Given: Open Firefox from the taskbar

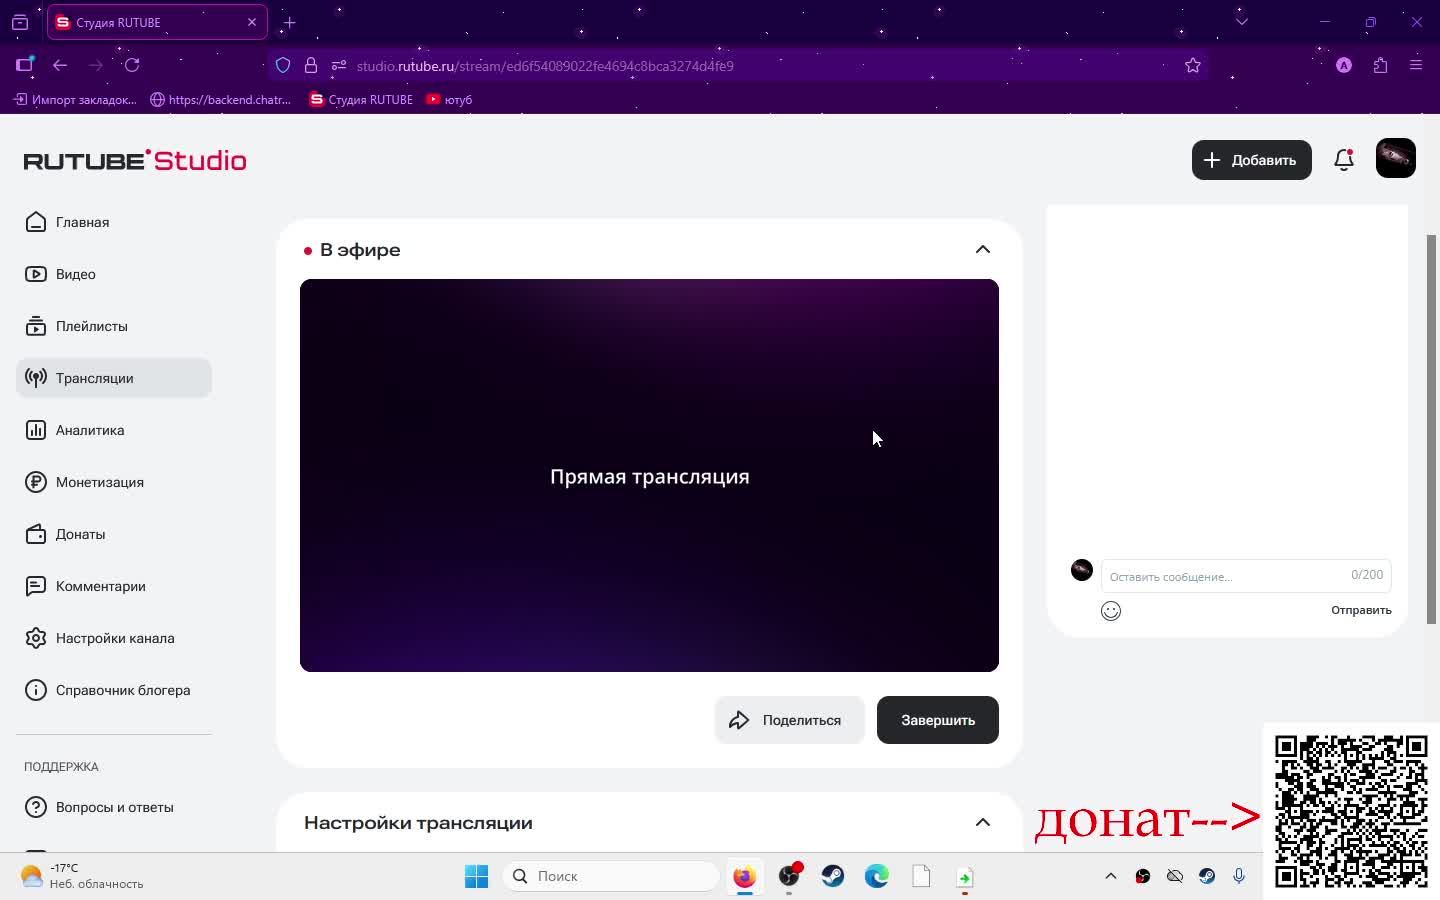Looking at the screenshot, I should tap(744, 877).
